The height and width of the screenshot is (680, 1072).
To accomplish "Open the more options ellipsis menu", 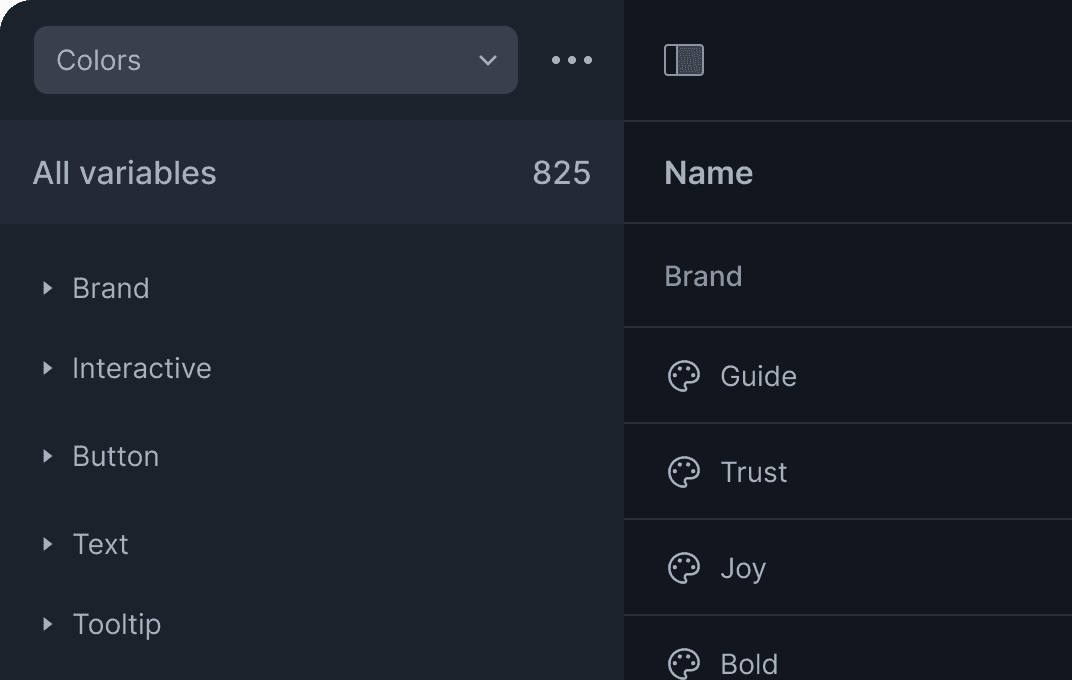I will (x=571, y=60).
